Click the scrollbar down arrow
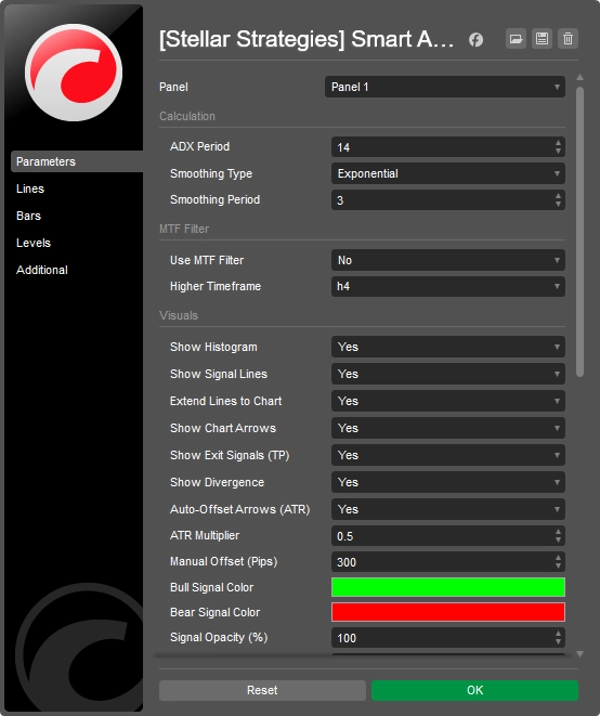Viewport: 600px width, 716px height. 580,654
